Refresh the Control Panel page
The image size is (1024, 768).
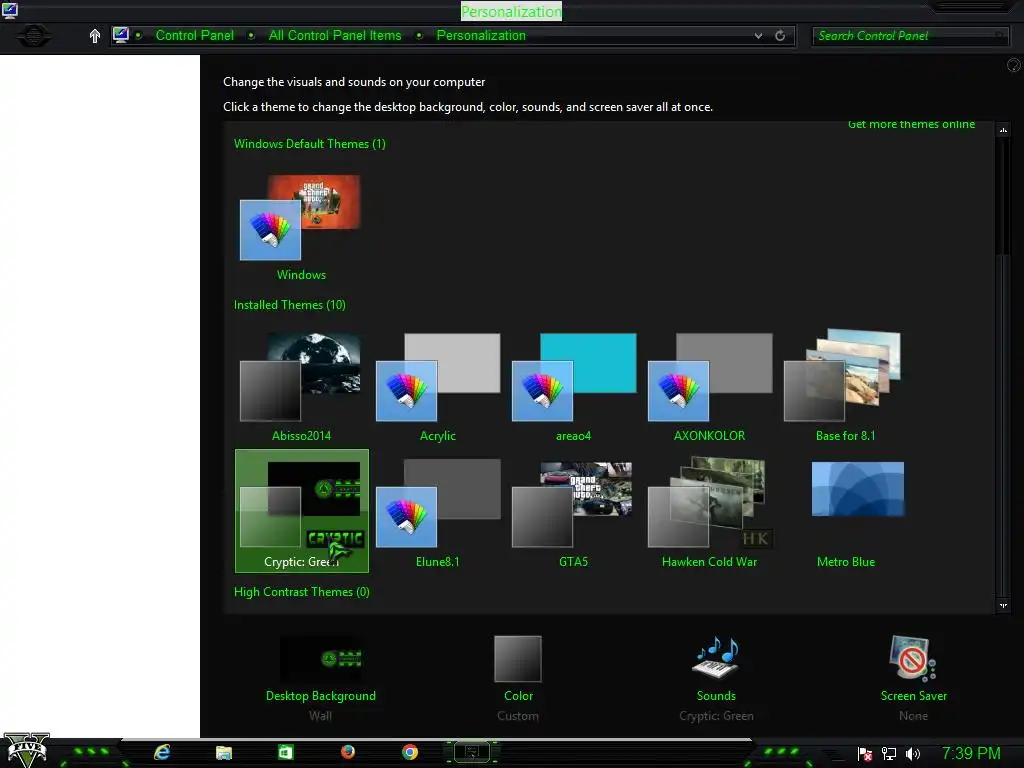pos(780,36)
